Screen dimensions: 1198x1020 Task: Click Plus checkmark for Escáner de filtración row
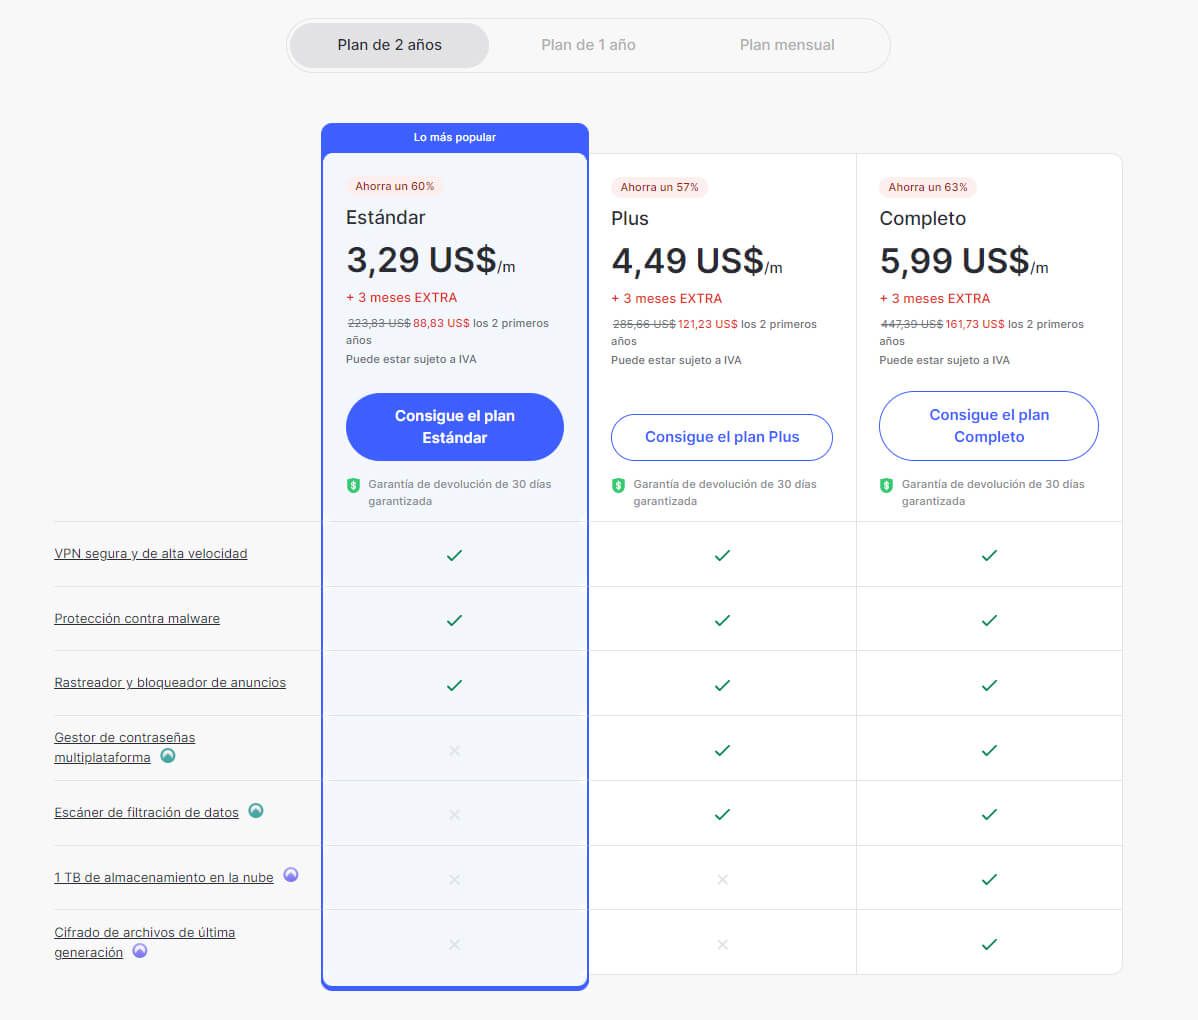[x=722, y=814]
